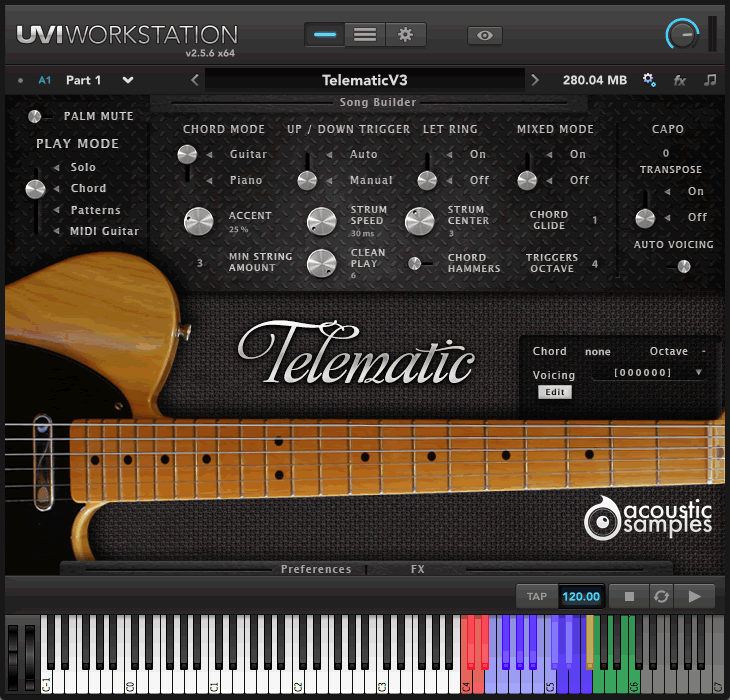
Task: Go to next preset arrow
Action: coord(535,80)
